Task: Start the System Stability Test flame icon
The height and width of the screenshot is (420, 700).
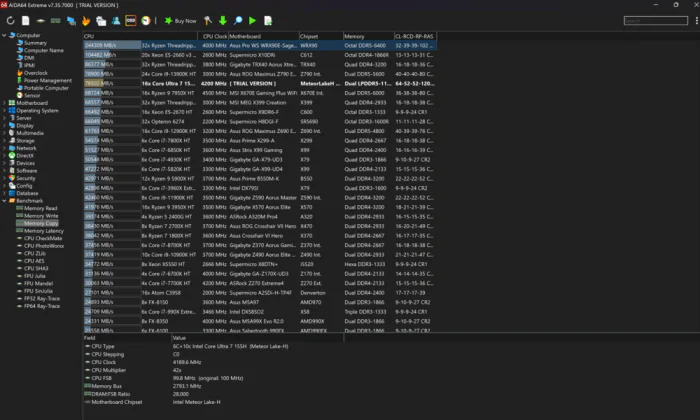Action: tap(86, 21)
